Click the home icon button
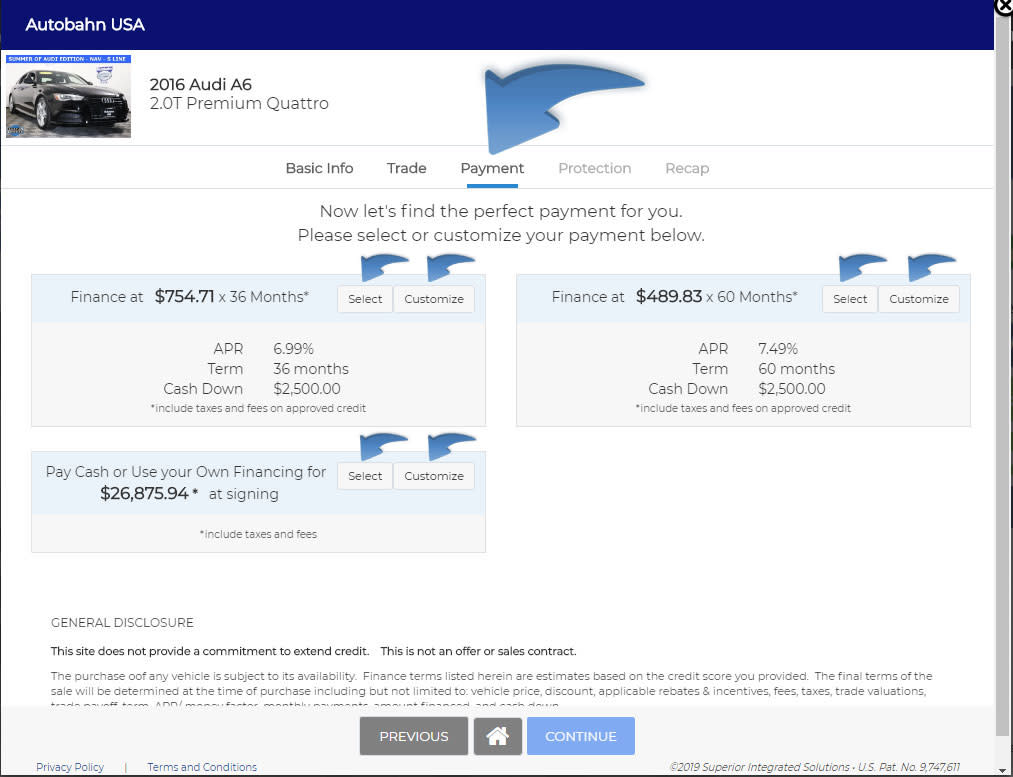This screenshot has height=777, width=1013. point(497,736)
